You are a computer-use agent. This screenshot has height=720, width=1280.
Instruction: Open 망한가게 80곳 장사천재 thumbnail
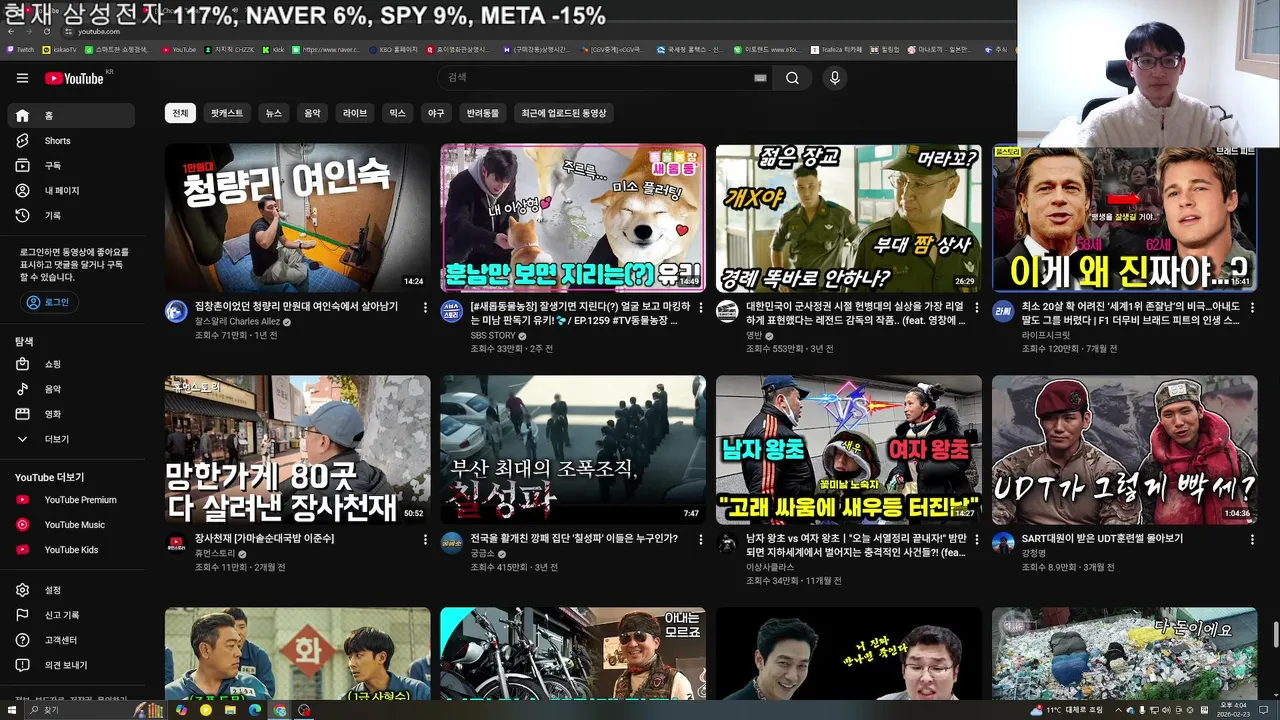tap(297, 450)
